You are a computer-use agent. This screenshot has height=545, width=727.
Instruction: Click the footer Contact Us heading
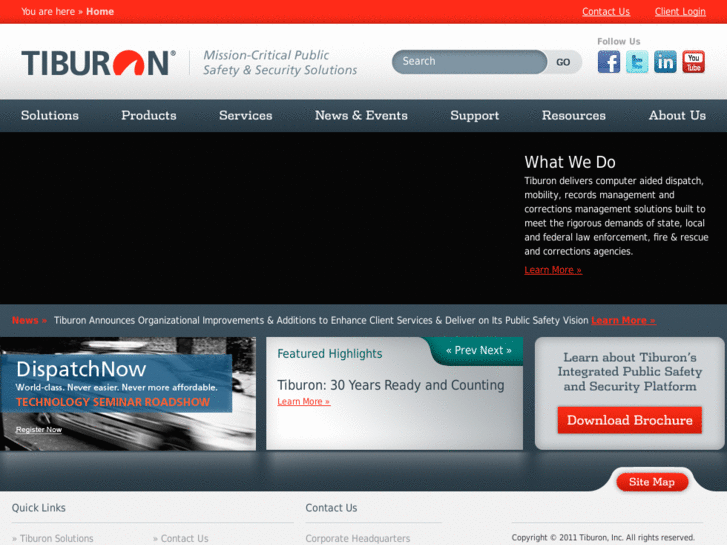click(331, 508)
